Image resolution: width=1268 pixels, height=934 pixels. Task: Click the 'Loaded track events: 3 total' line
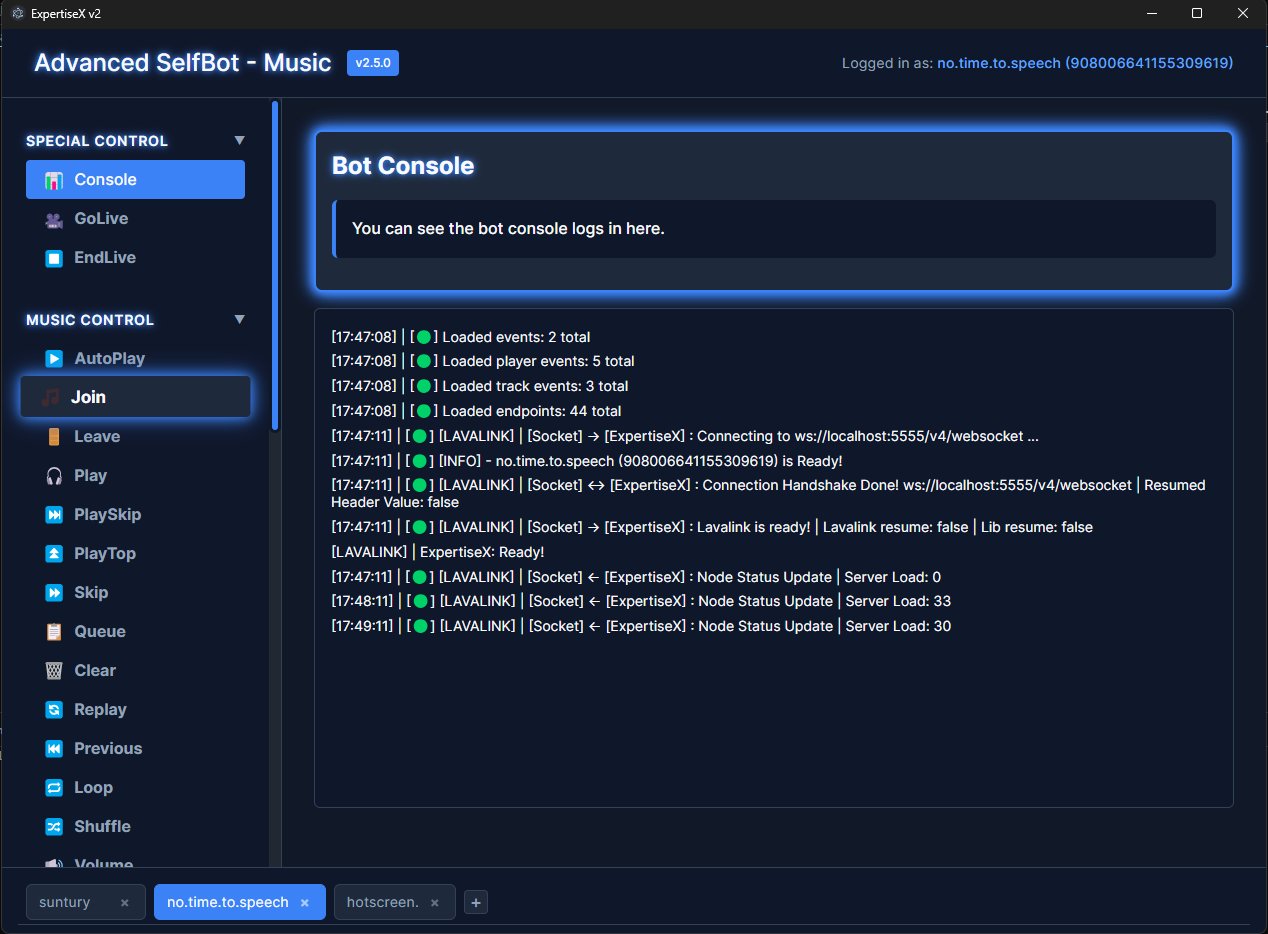pos(480,386)
